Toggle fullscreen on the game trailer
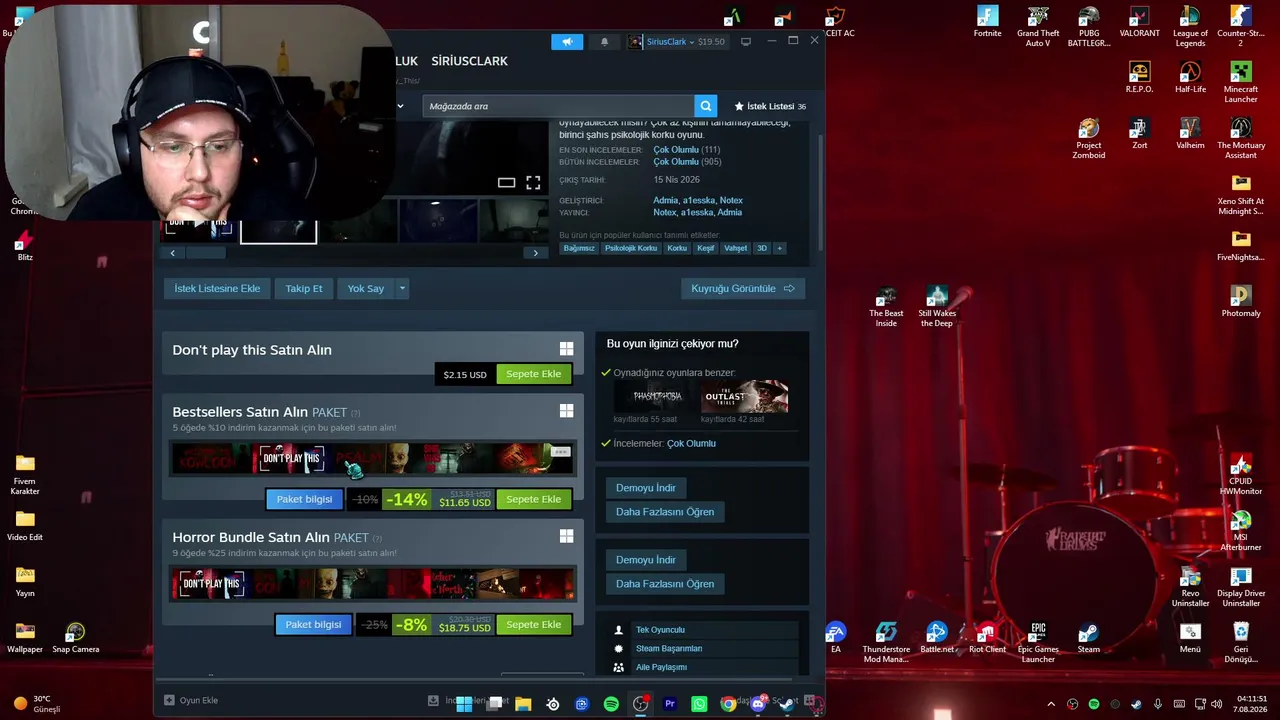This screenshot has height=720, width=1280. [x=533, y=182]
